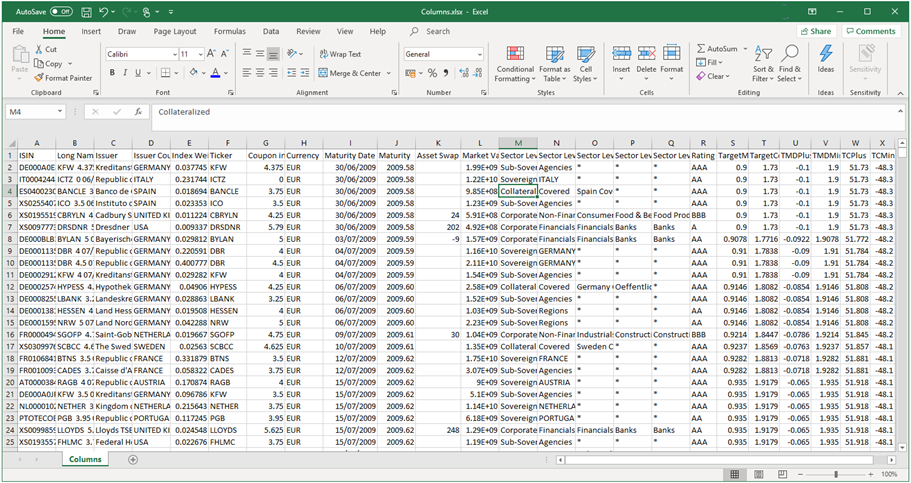Click the Undo arrow
Image resolution: width=911 pixels, height=483 pixels.
tap(104, 11)
